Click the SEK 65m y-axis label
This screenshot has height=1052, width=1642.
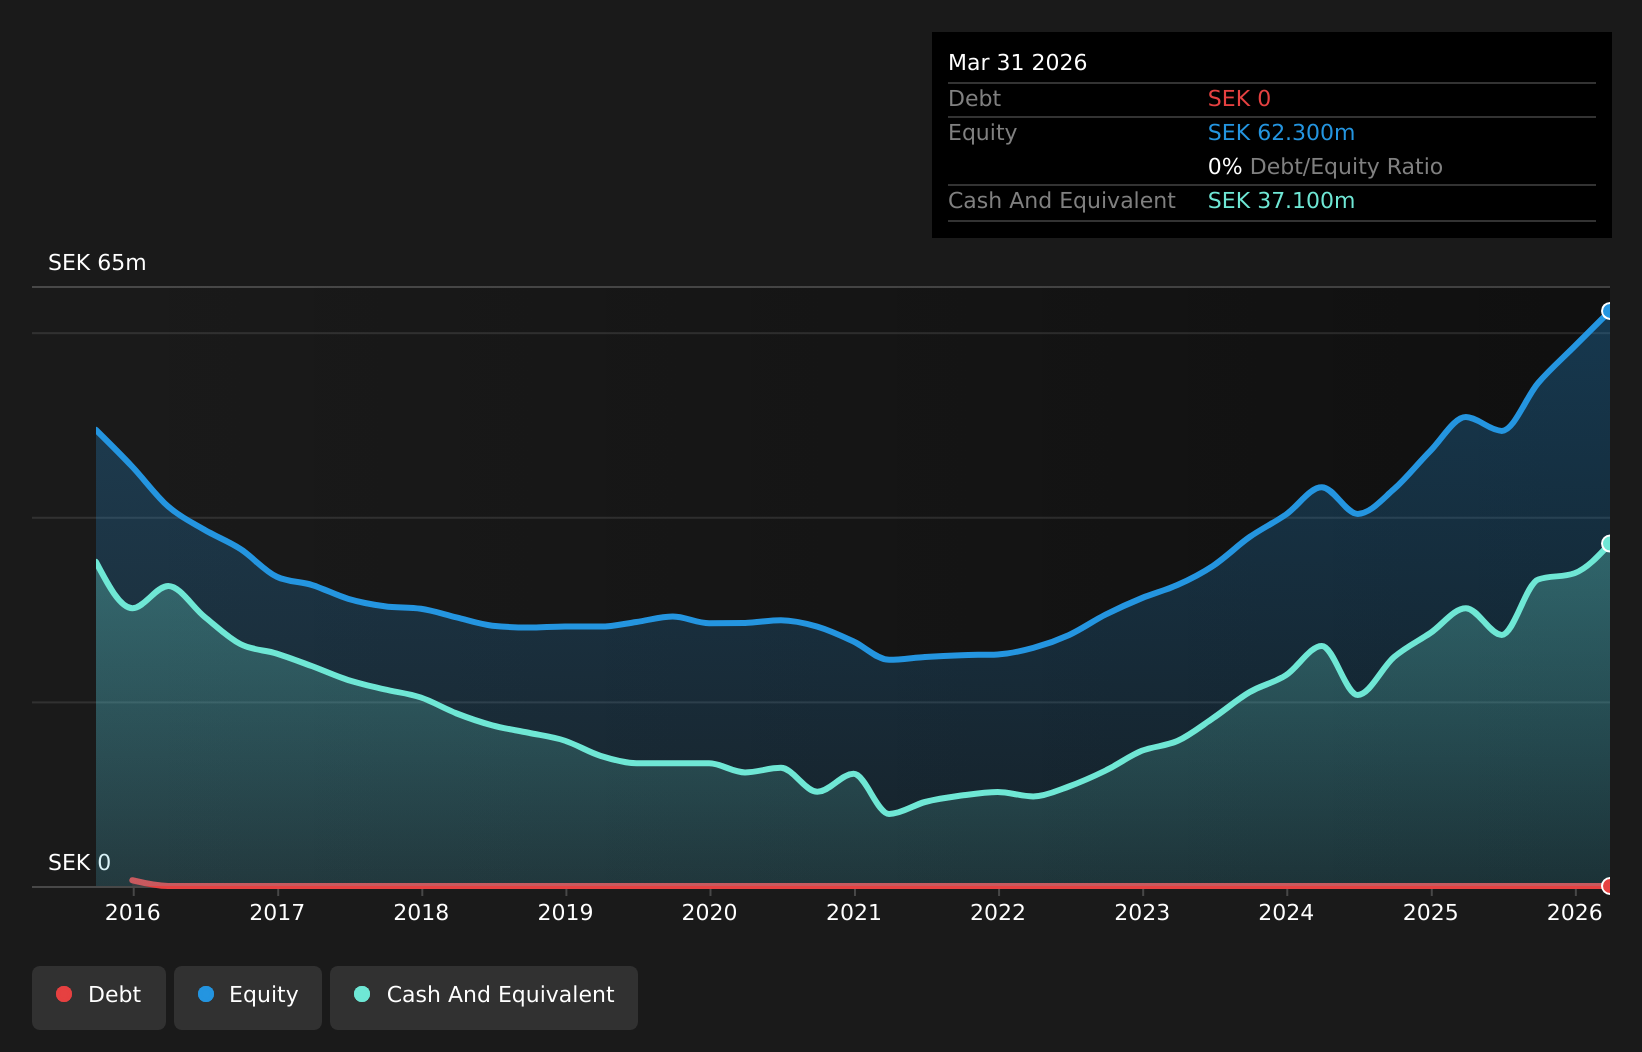point(97,263)
